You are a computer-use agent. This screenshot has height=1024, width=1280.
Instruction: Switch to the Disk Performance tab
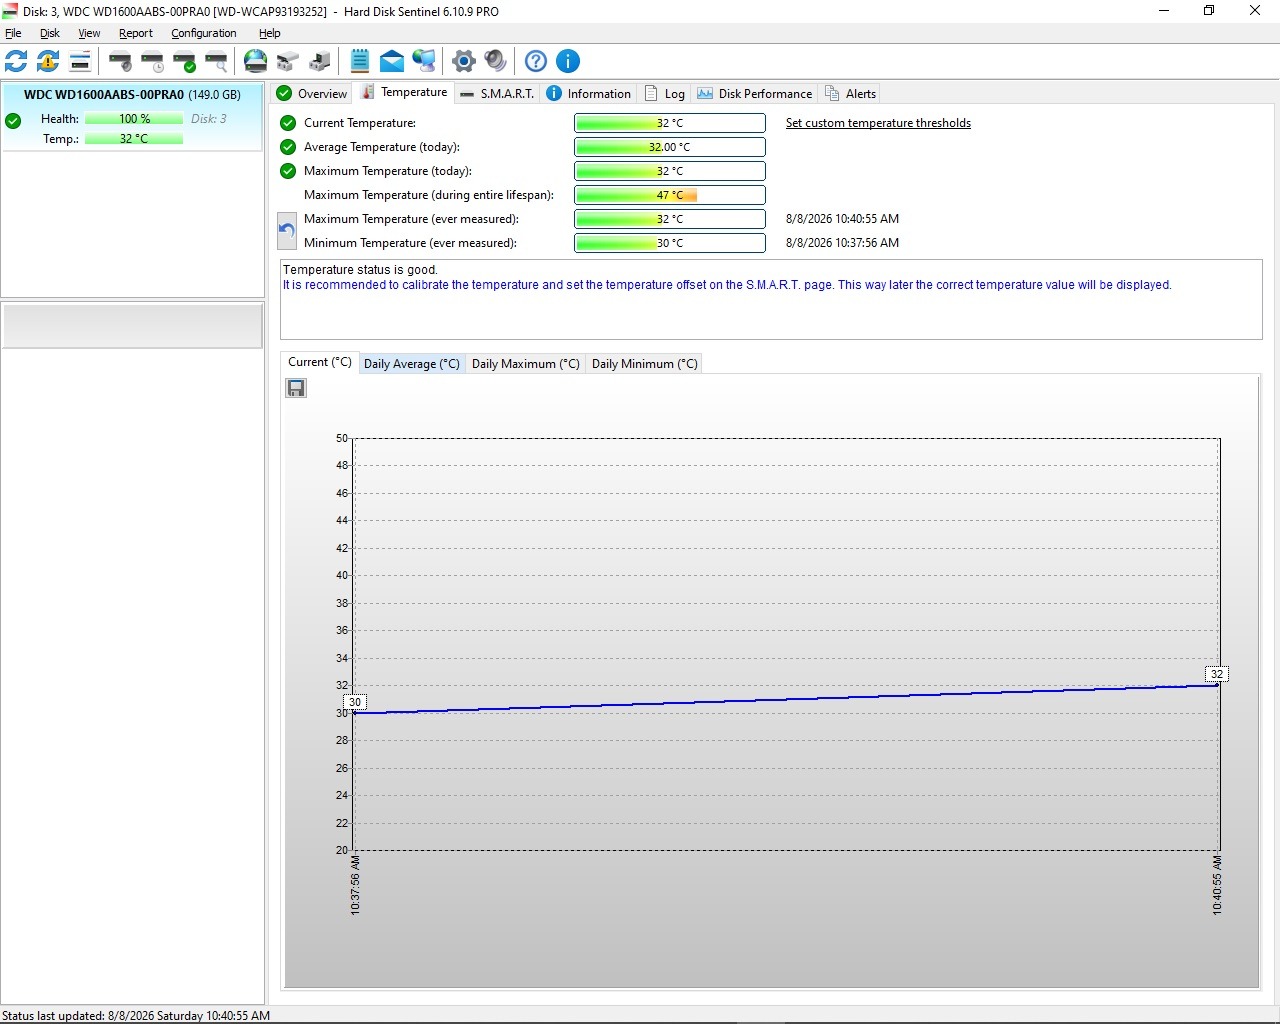pos(755,93)
